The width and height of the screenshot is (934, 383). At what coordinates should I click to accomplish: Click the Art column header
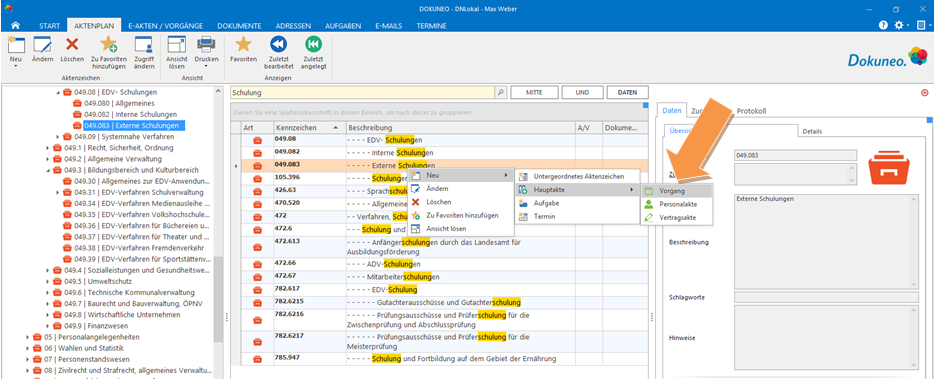257,128
